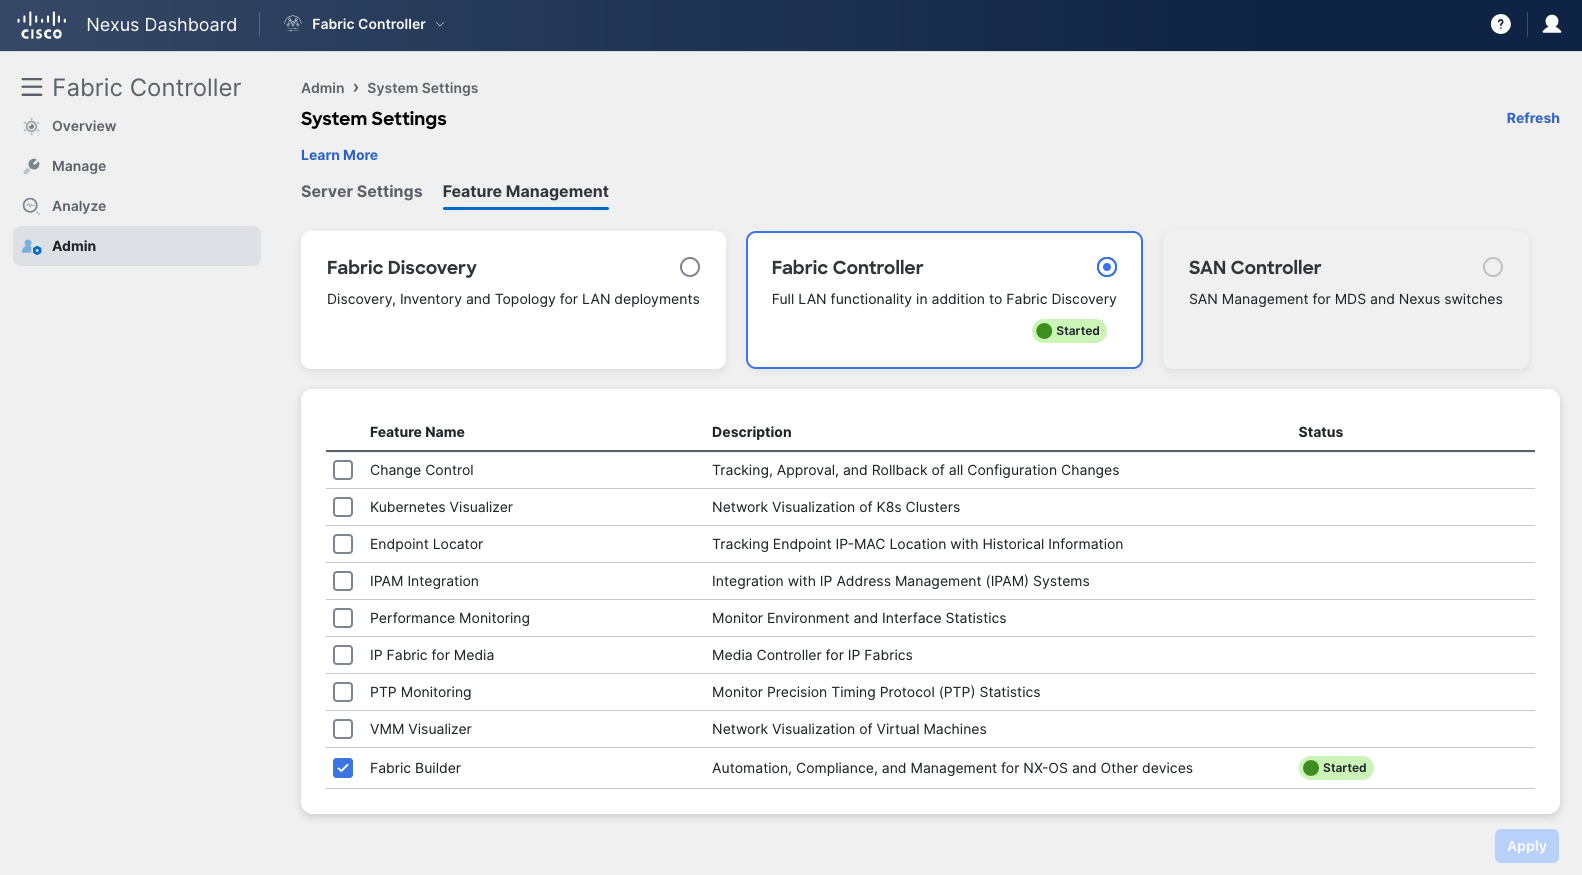Click 'Network Visualization of Virtual Machines' description
Viewport: 1582px width, 875px height.
[x=849, y=729]
